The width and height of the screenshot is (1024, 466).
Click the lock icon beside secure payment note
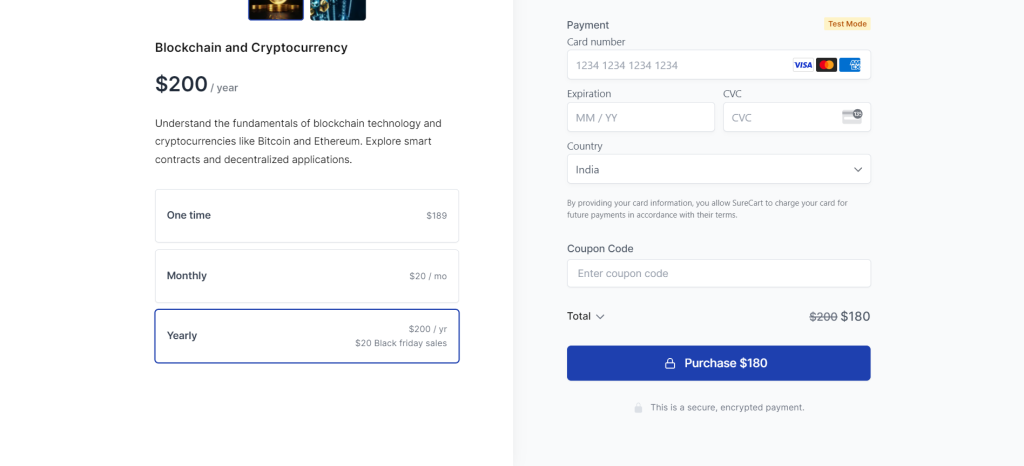tap(638, 408)
